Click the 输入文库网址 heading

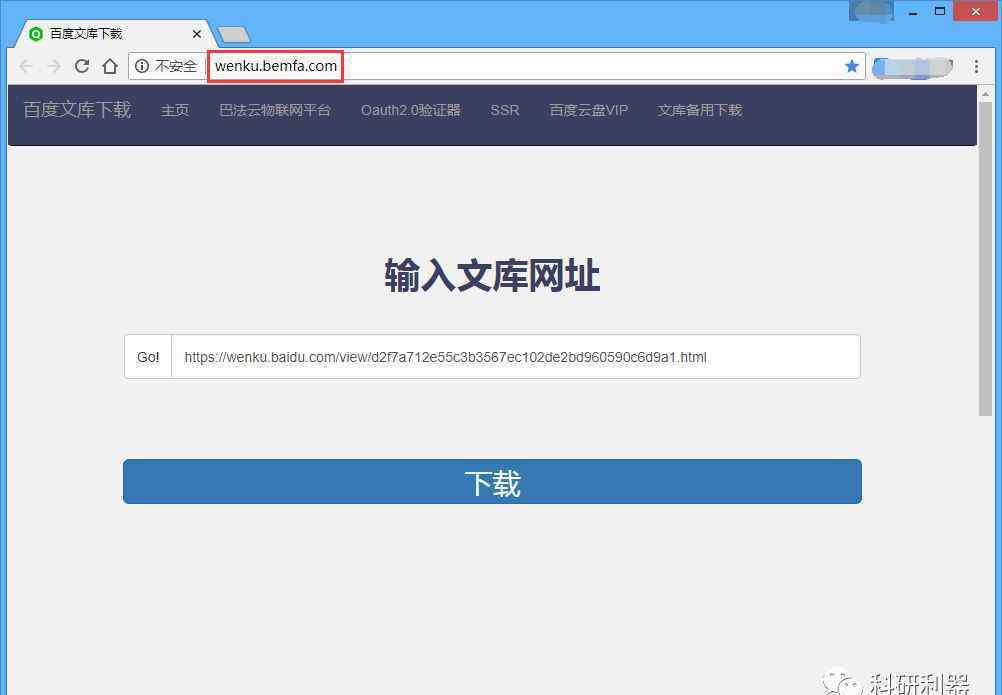492,276
